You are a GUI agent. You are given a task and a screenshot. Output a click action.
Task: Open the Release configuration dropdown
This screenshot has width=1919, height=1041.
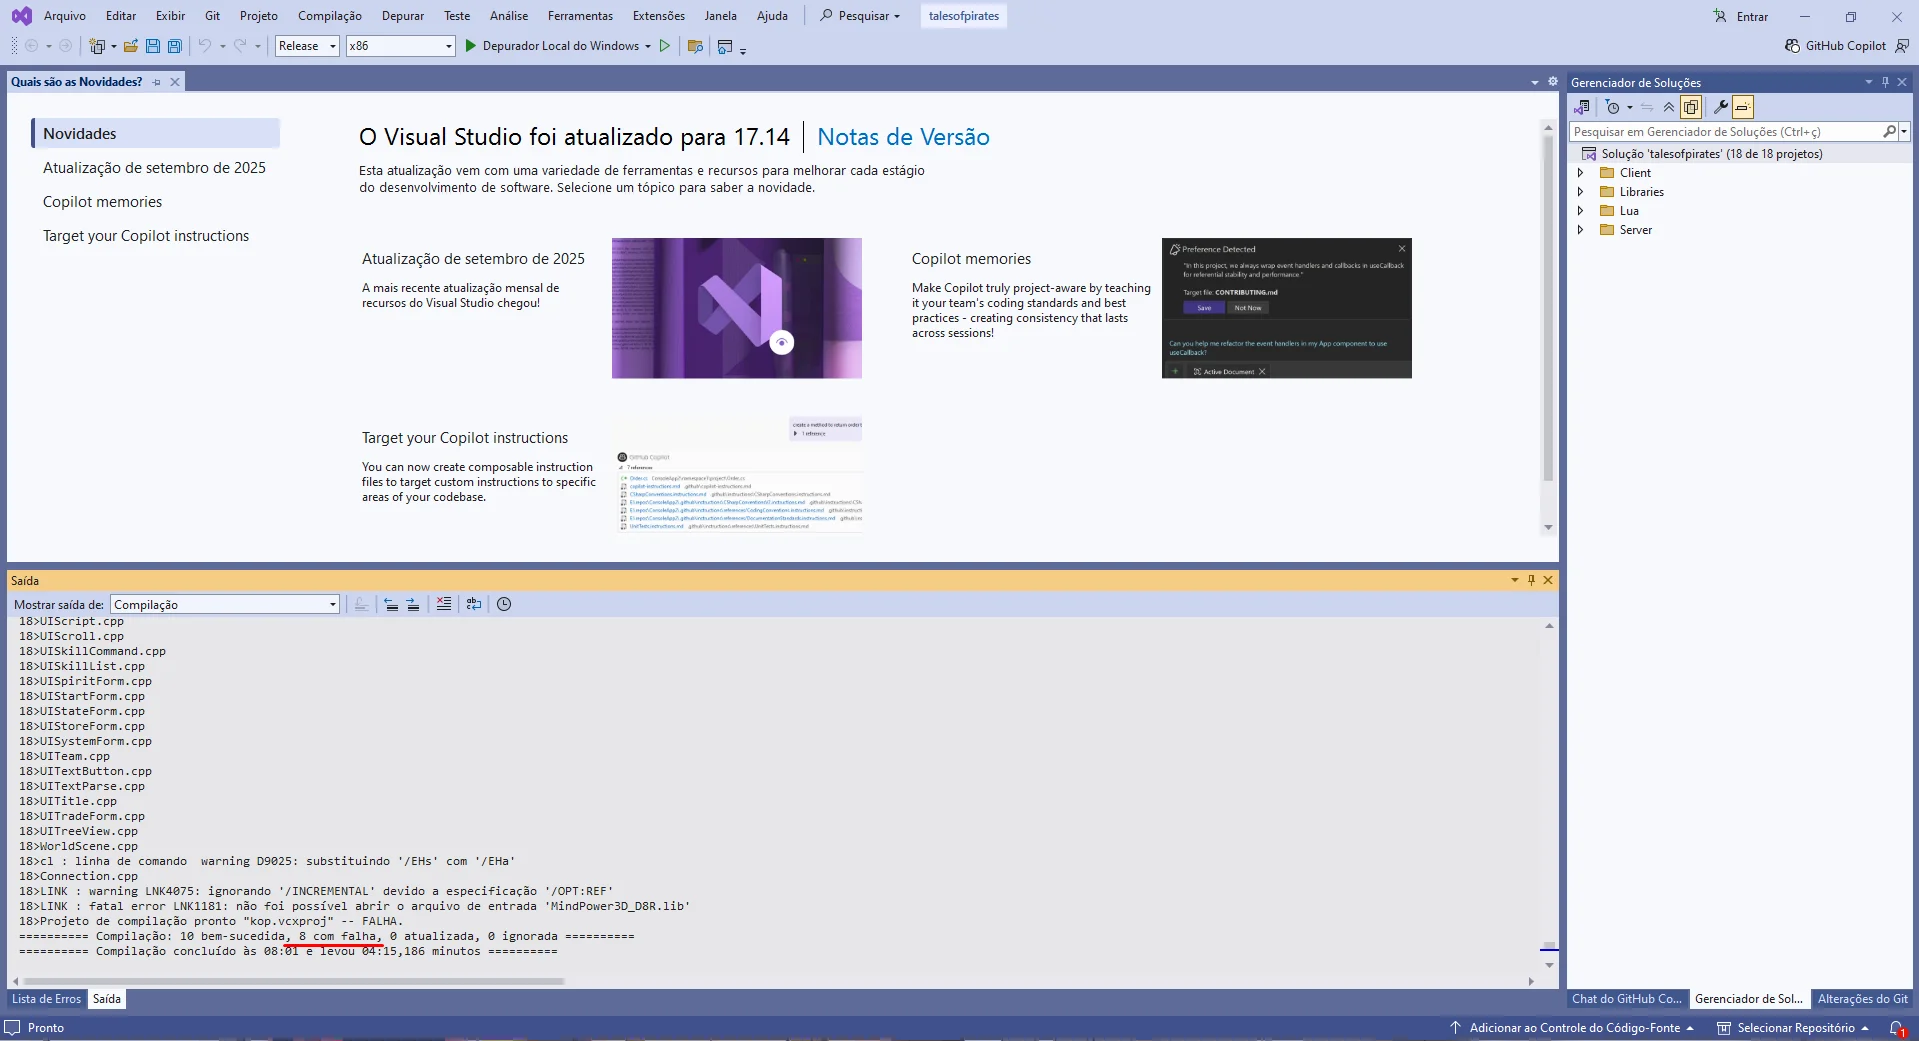click(x=307, y=46)
